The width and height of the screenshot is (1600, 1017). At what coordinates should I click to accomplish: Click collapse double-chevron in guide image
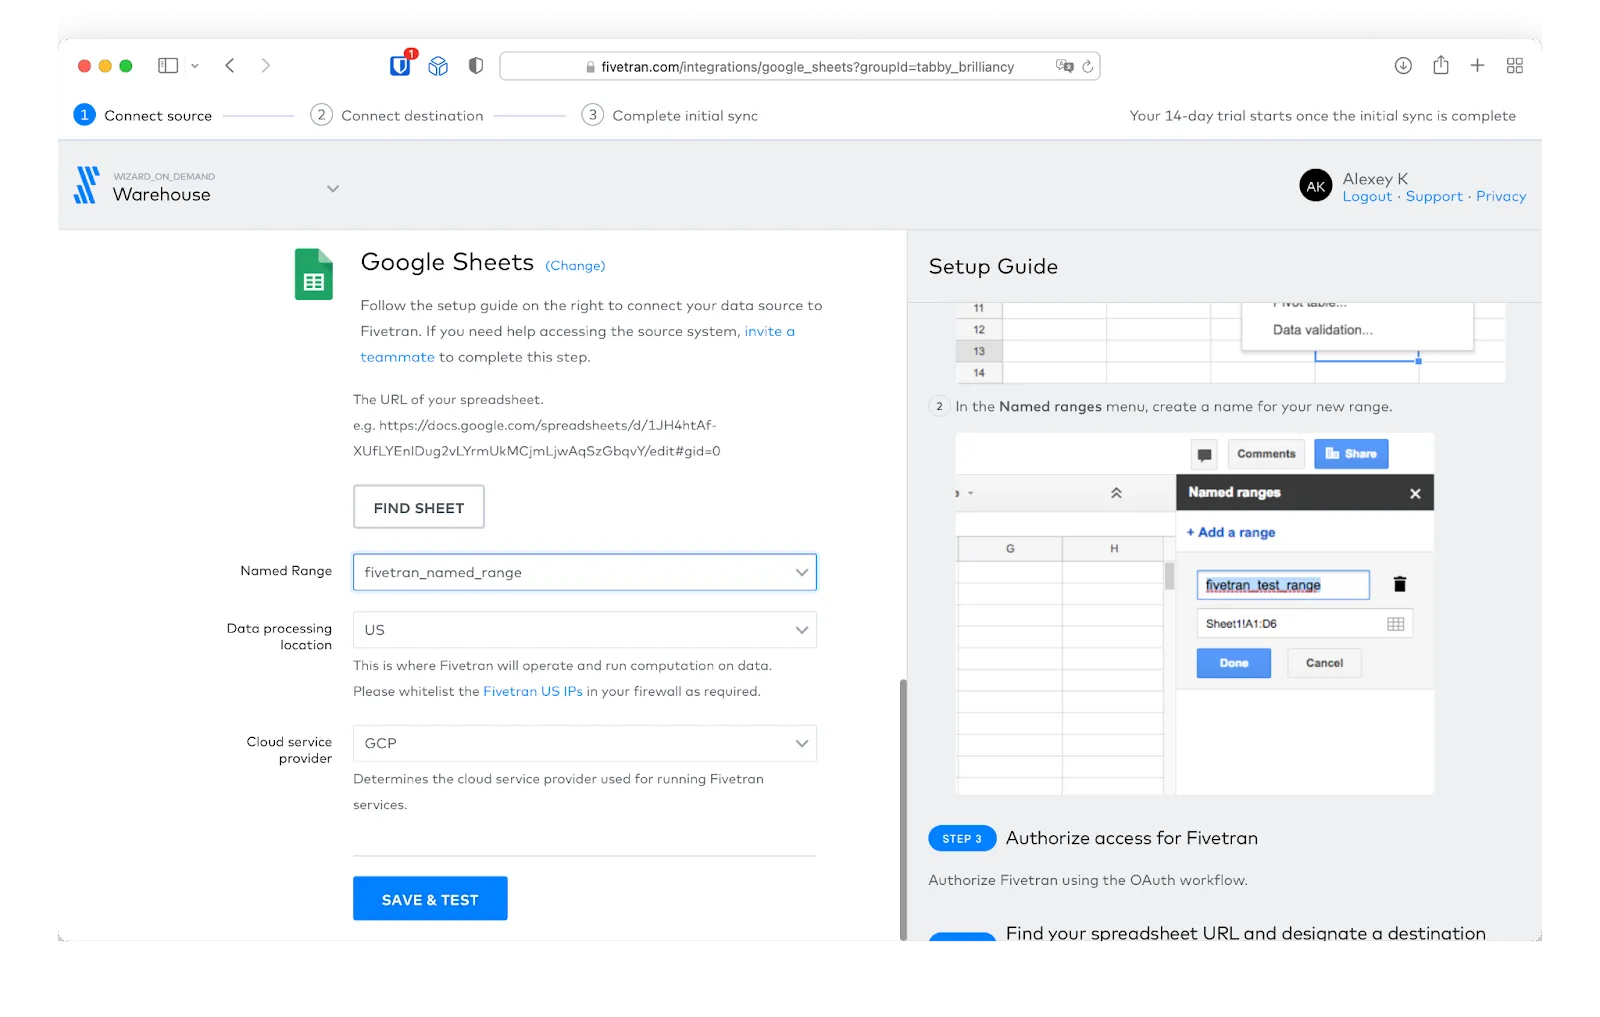point(1116,493)
